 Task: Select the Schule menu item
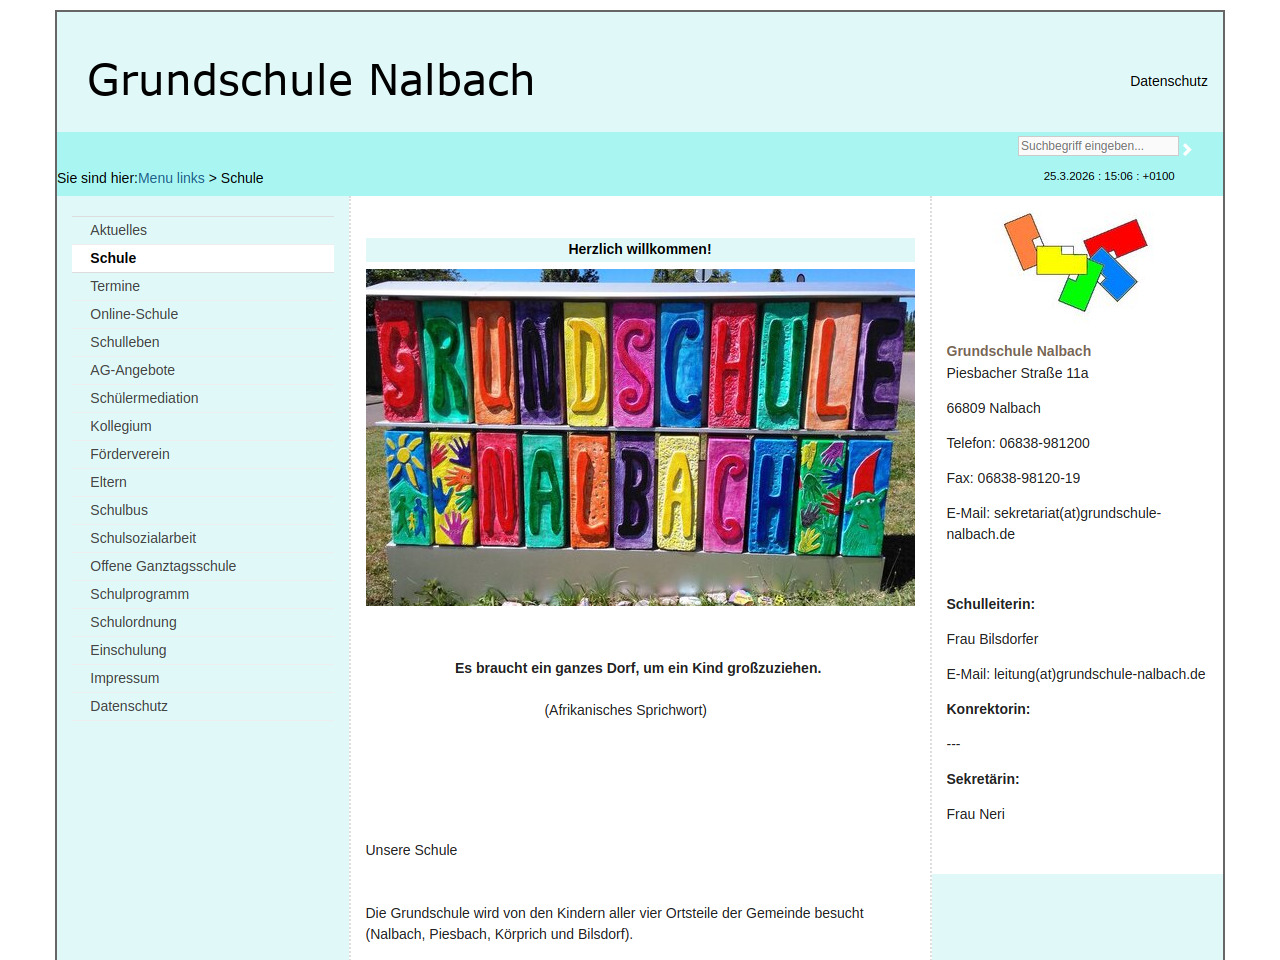(113, 258)
